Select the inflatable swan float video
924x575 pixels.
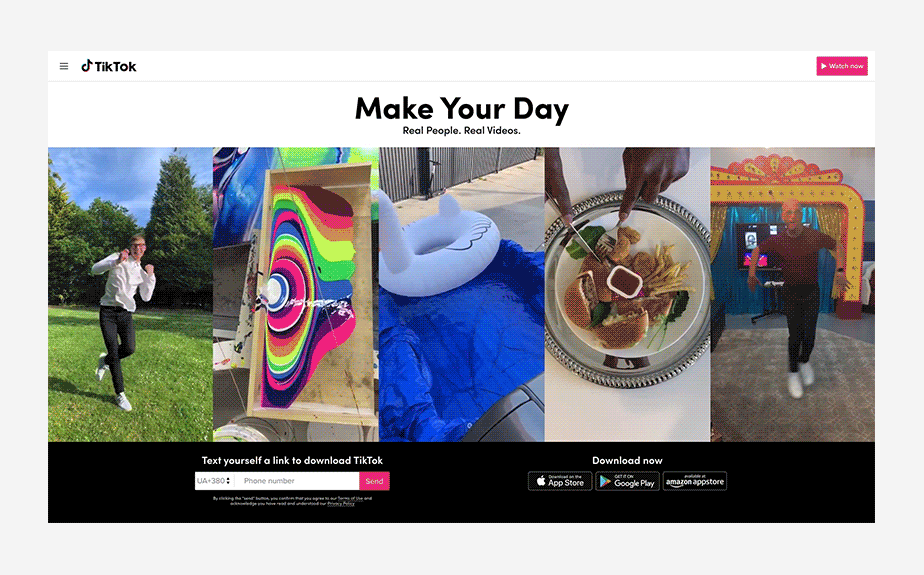461,295
